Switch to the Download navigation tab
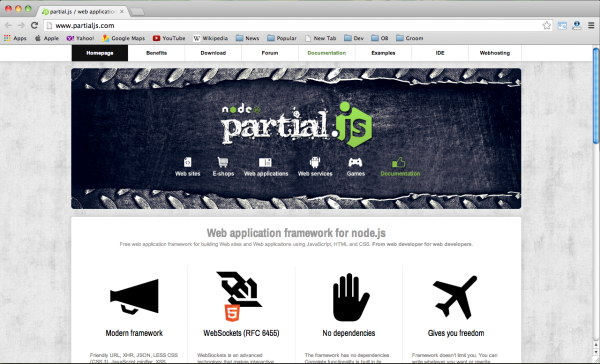Viewport: 600px width, 364px height. [213, 53]
